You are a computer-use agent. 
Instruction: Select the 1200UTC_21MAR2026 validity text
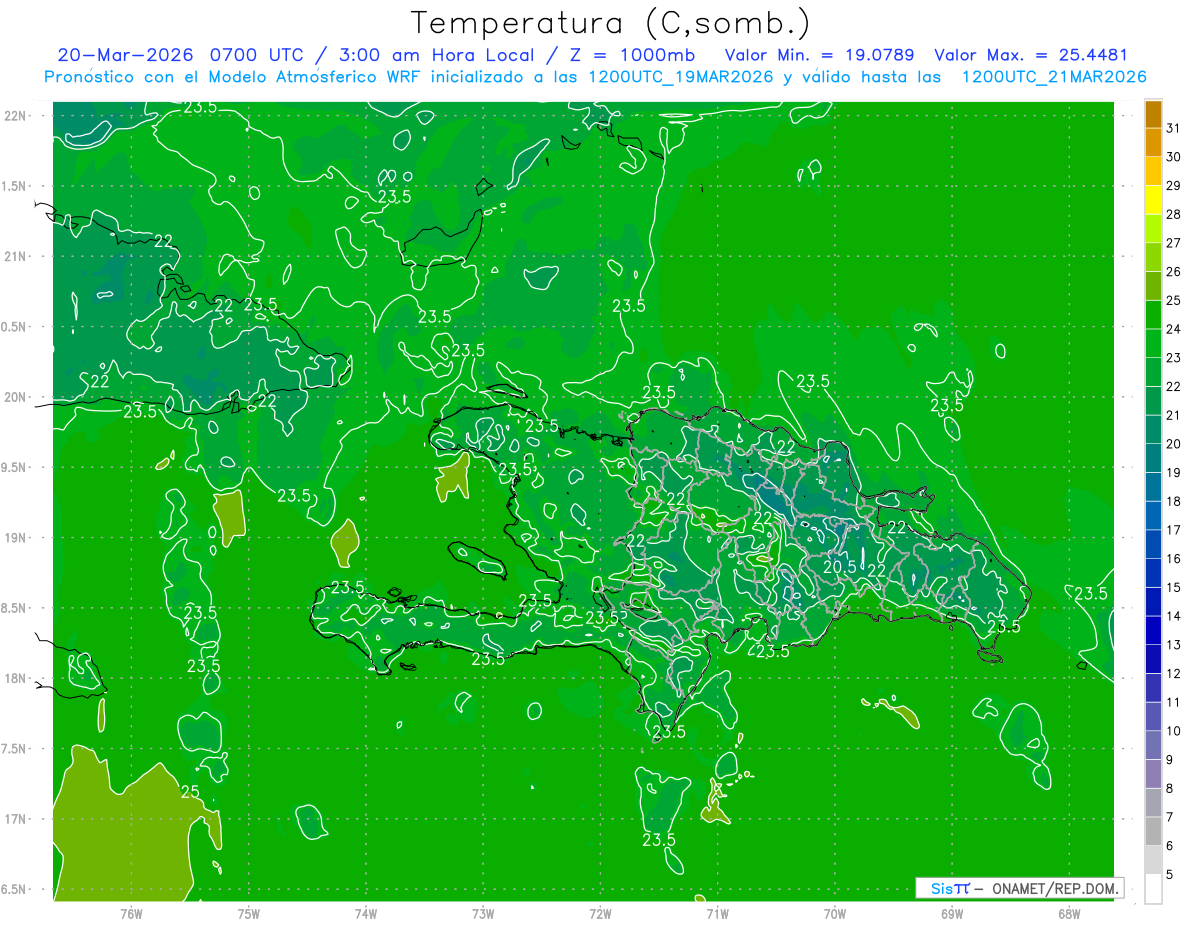tap(1054, 77)
